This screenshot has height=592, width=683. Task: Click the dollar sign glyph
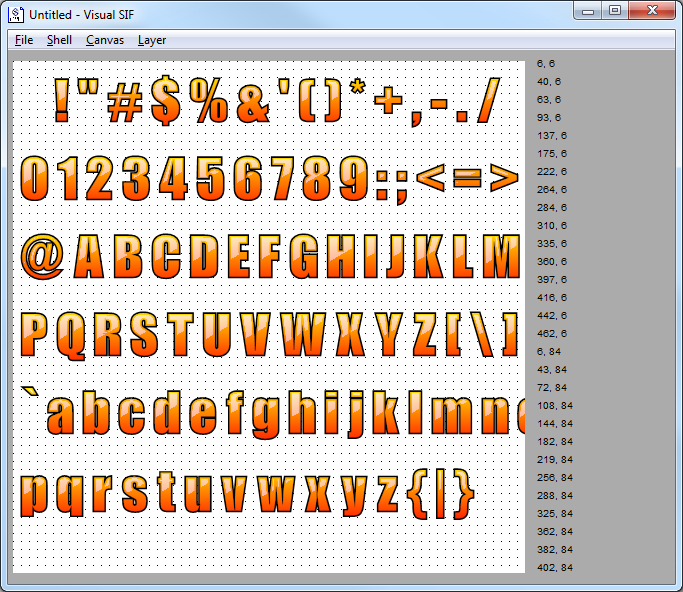click(x=165, y=101)
